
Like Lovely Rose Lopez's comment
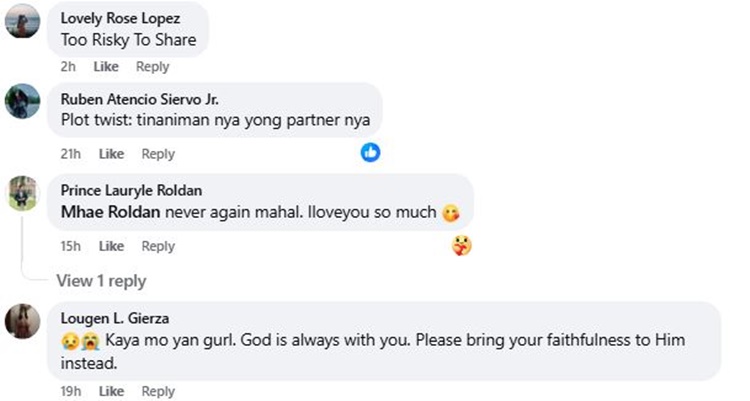pyautogui.click(x=105, y=66)
